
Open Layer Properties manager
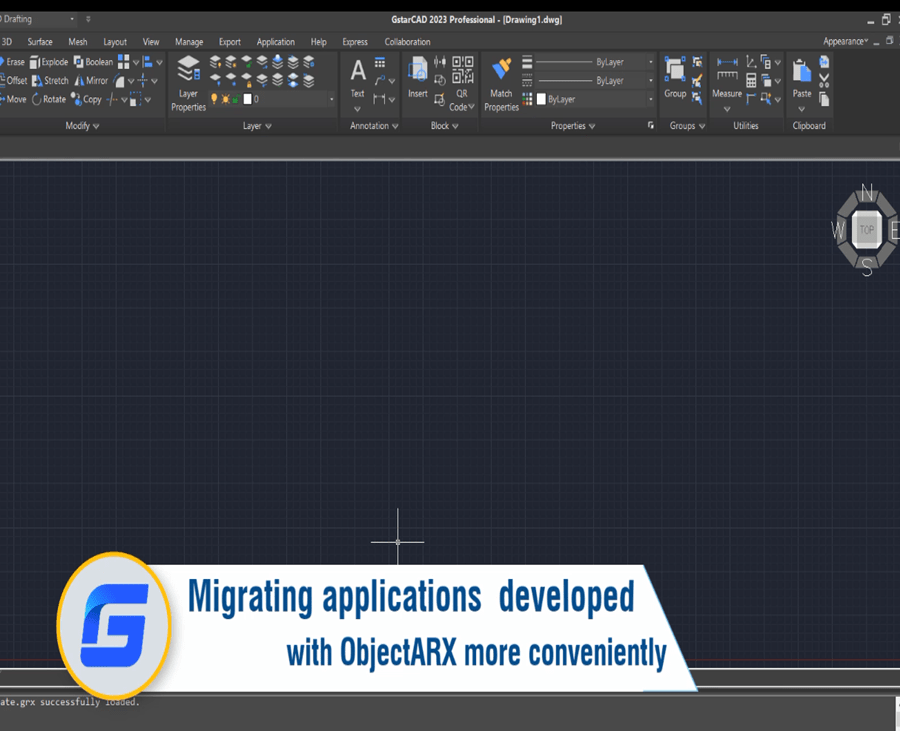pos(186,80)
